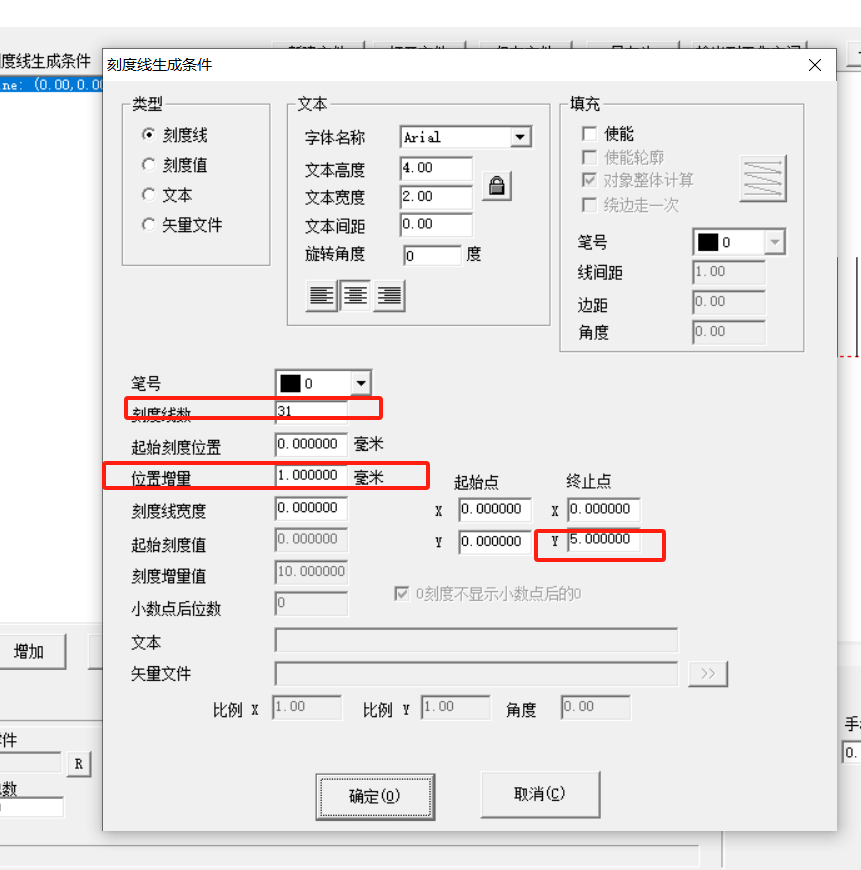The image size is (861, 870).
Task: Toggle the 使能轮廓 checkbox
Action: [589, 158]
